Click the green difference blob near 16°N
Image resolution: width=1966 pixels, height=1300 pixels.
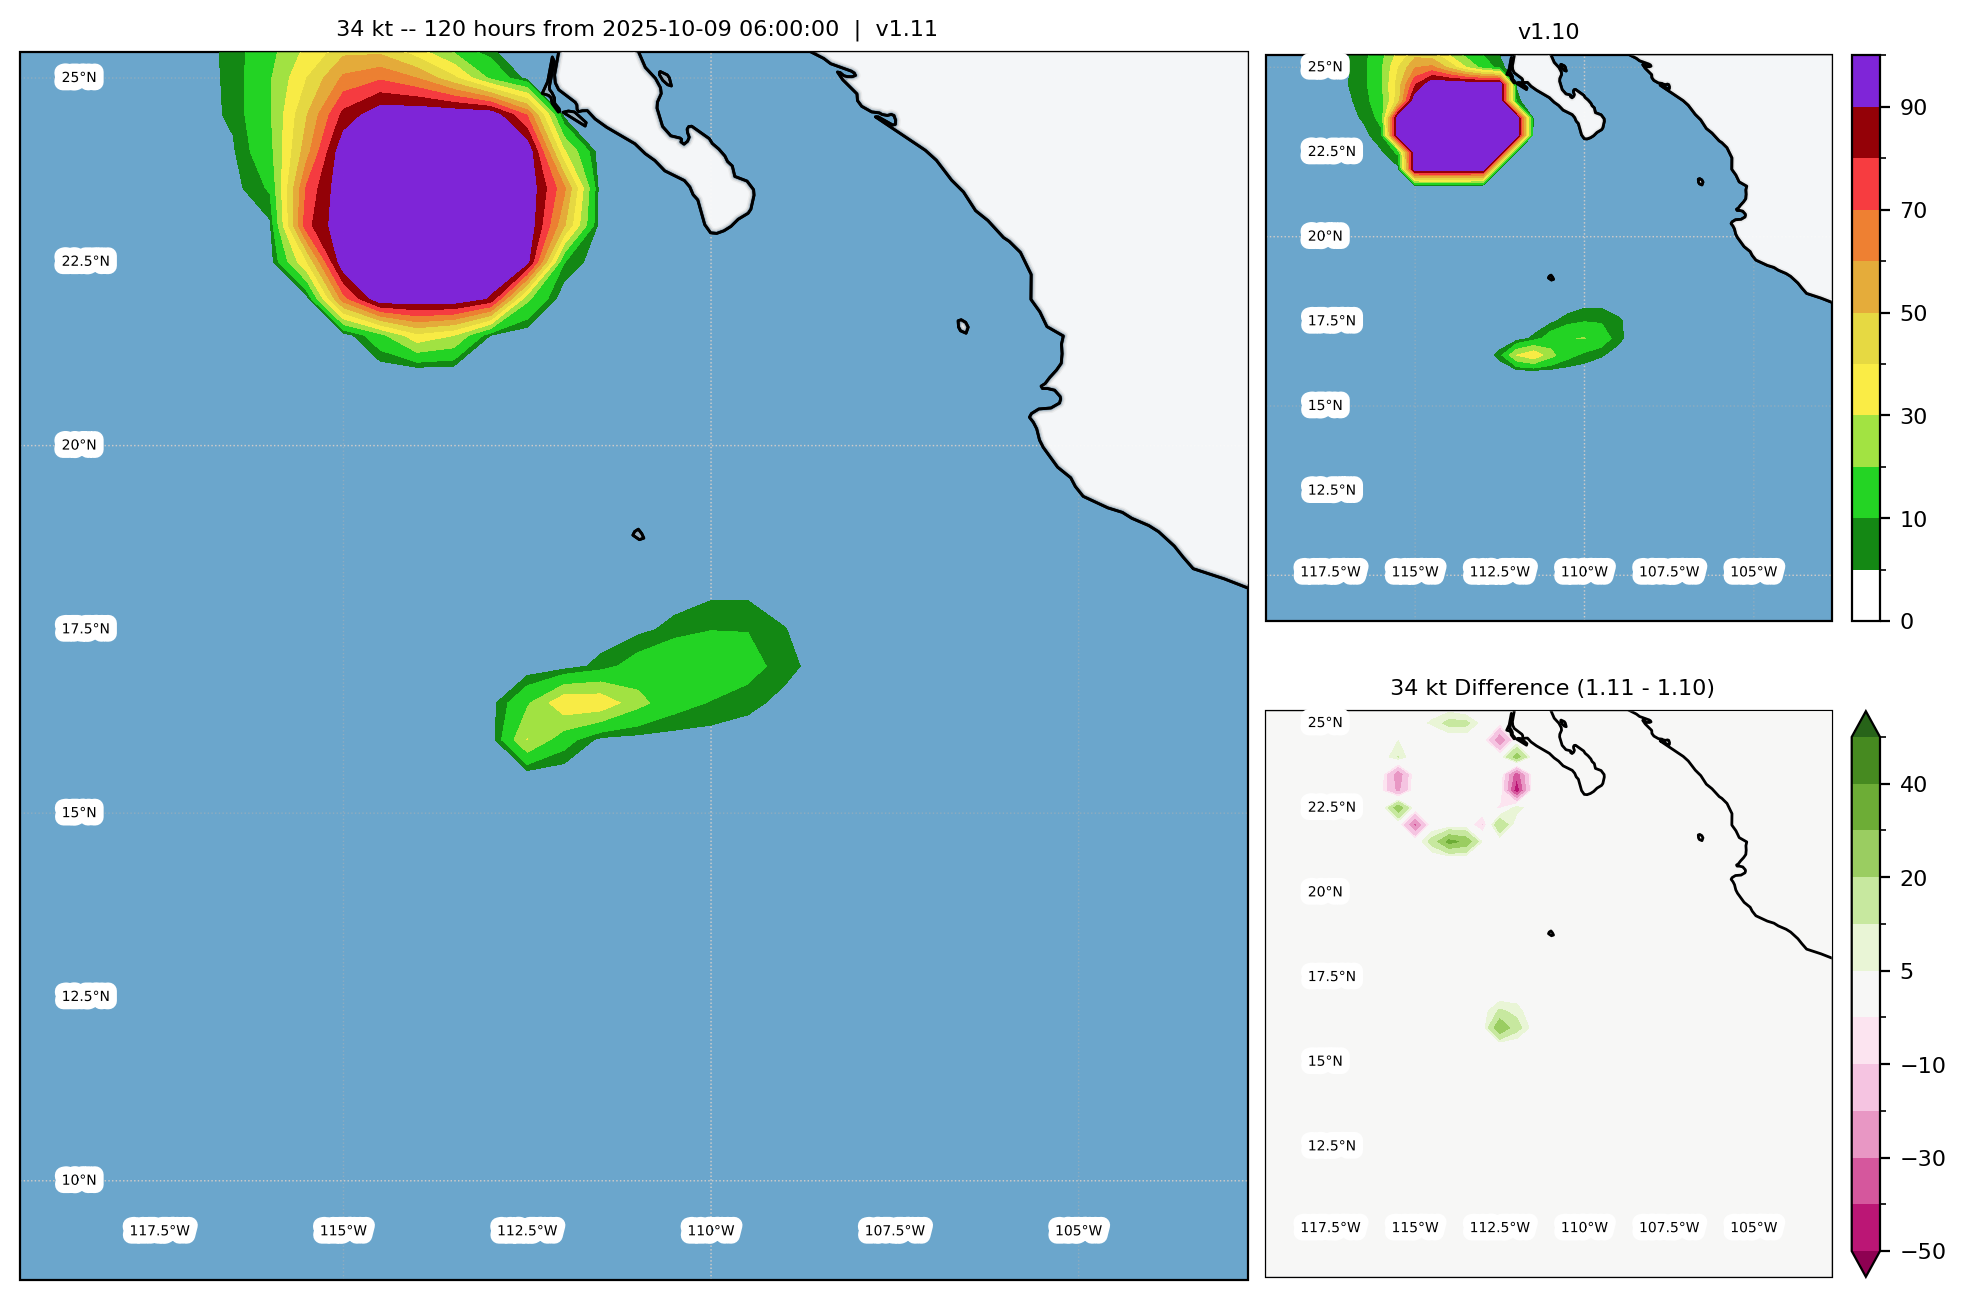(x=1503, y=1023)
